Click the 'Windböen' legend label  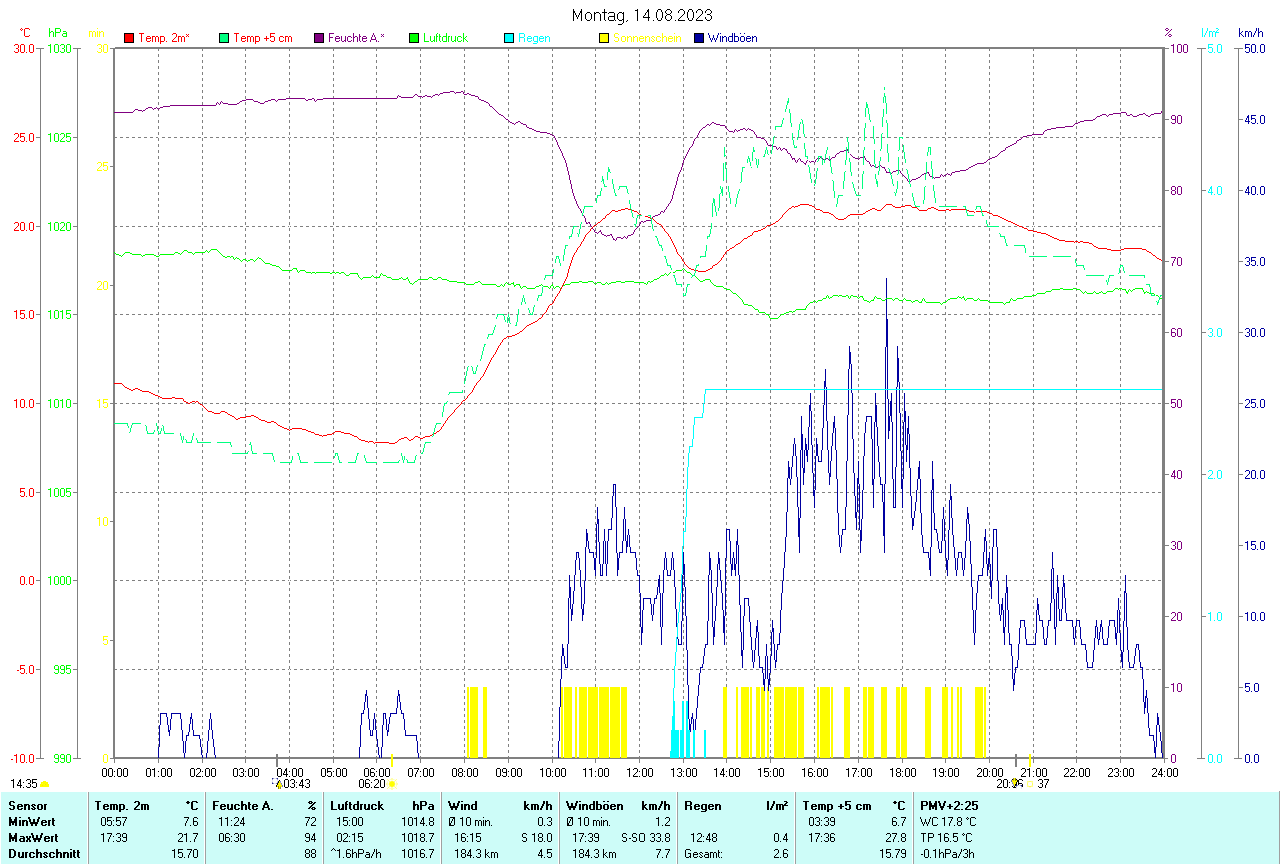732,38
